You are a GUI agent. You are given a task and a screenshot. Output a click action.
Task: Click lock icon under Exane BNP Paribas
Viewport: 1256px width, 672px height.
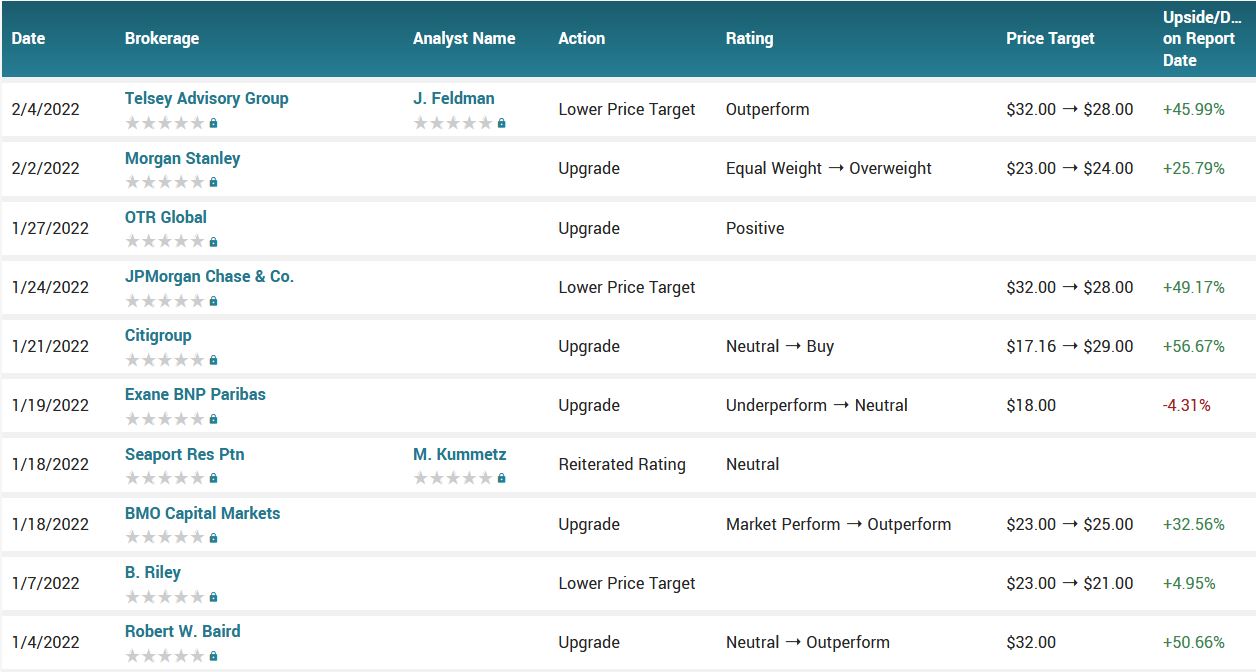coord(213,419)
